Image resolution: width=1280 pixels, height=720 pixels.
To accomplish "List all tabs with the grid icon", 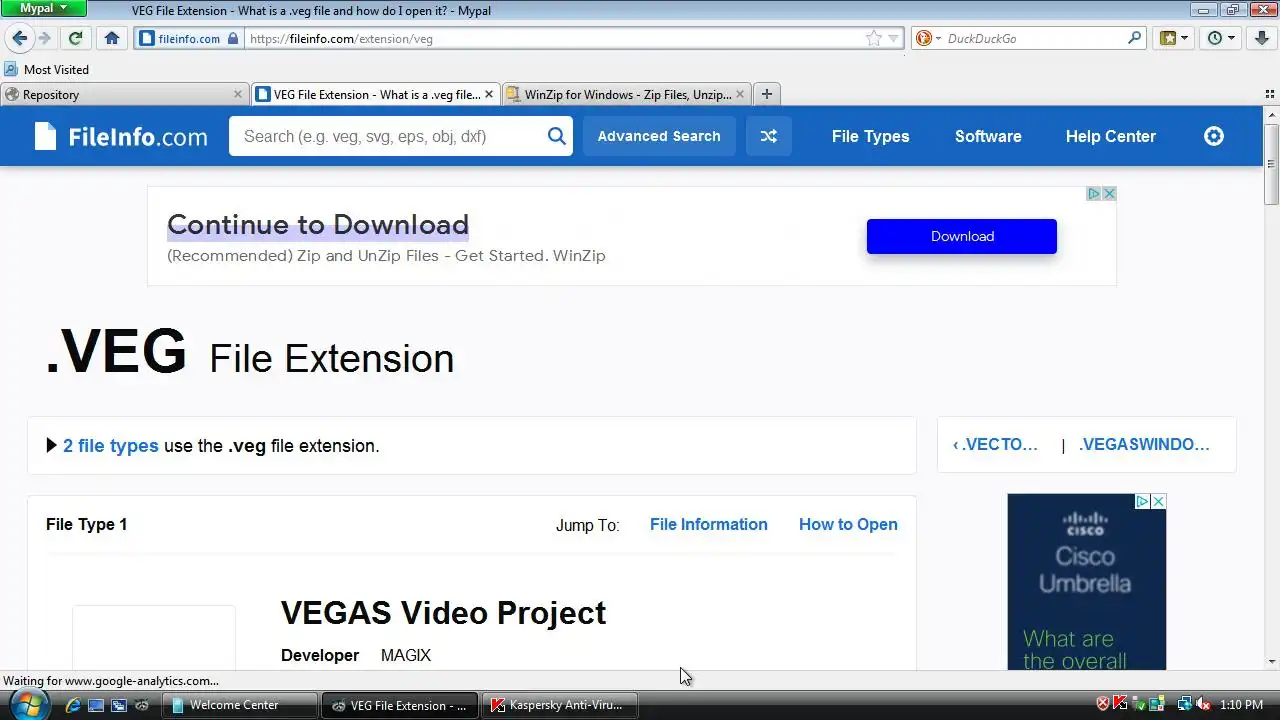I will pos(1270,94).
